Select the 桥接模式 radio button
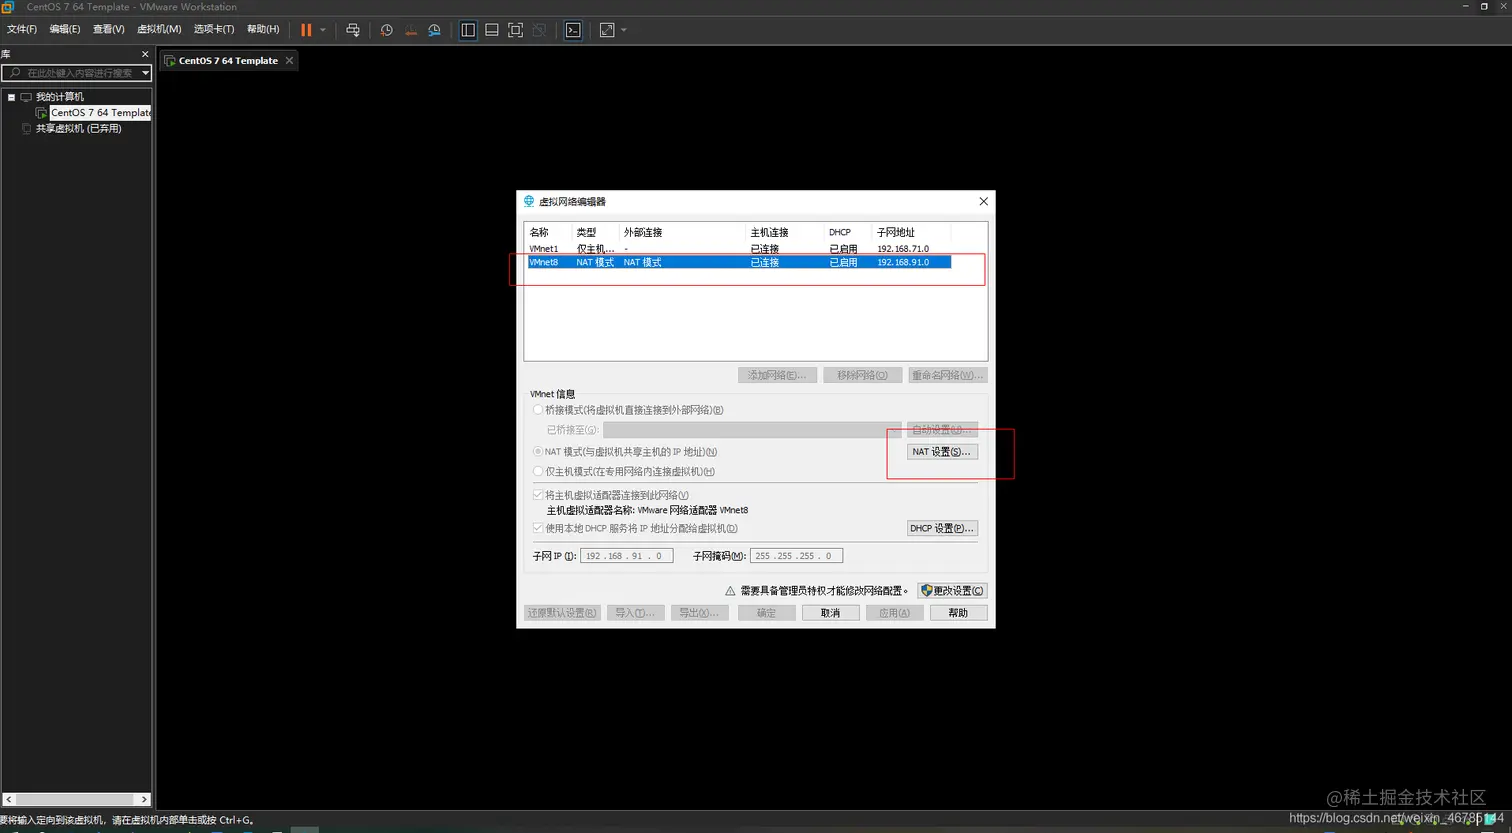The width and height of the screenshot is (1512, 833). tap(539, 410)
